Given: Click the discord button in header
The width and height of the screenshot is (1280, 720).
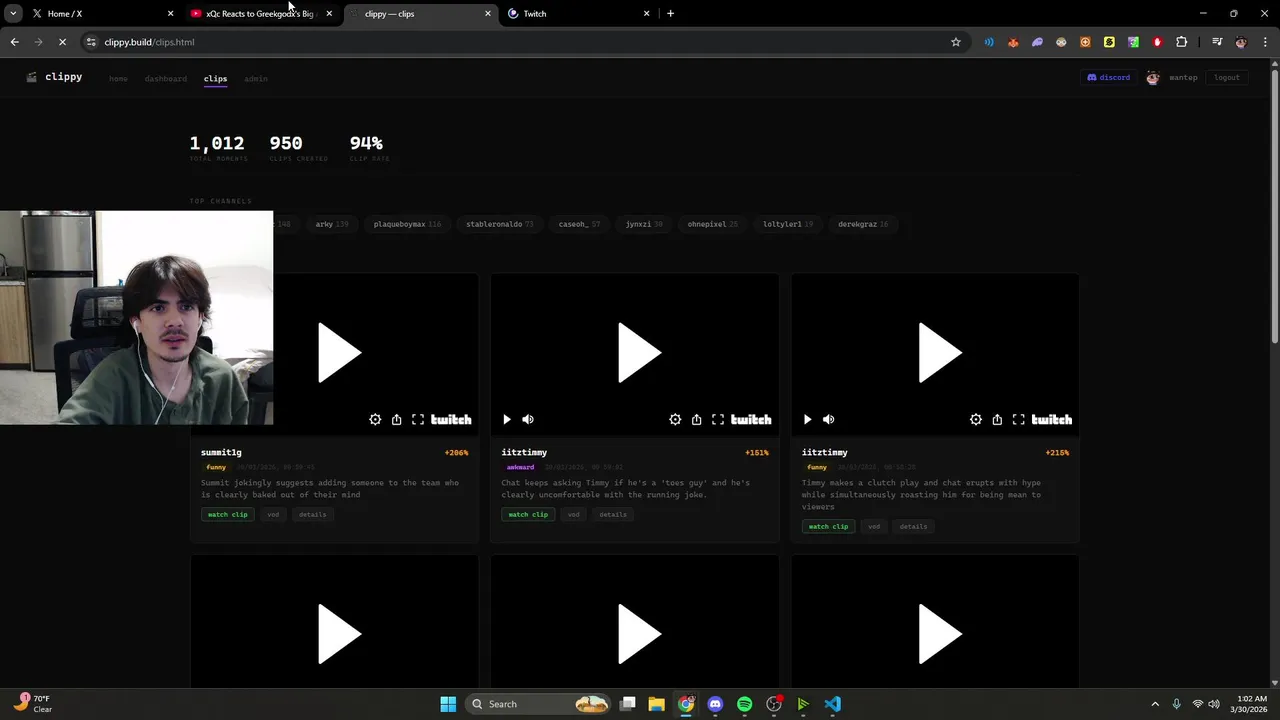Looking at the screenshot, I should point(1108,78).
